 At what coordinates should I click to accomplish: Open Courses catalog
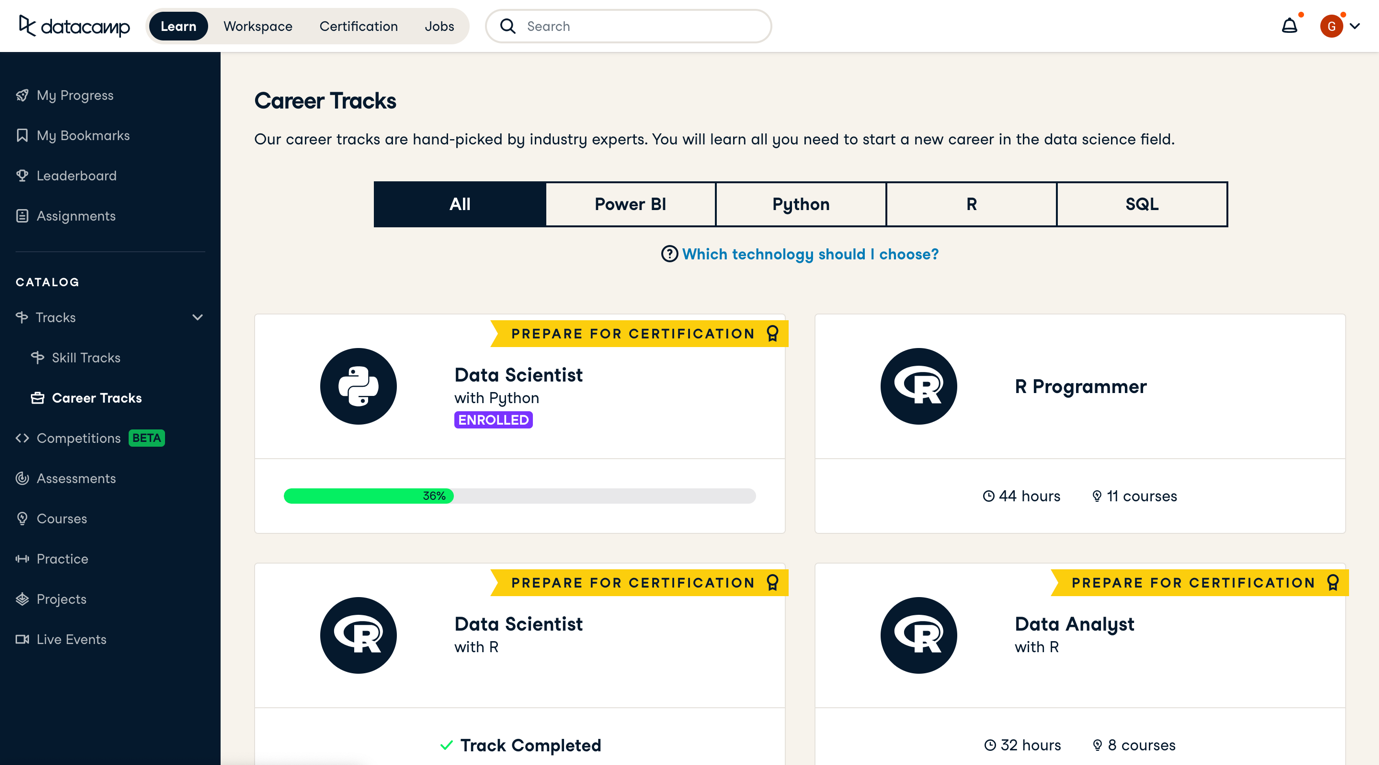62,518
